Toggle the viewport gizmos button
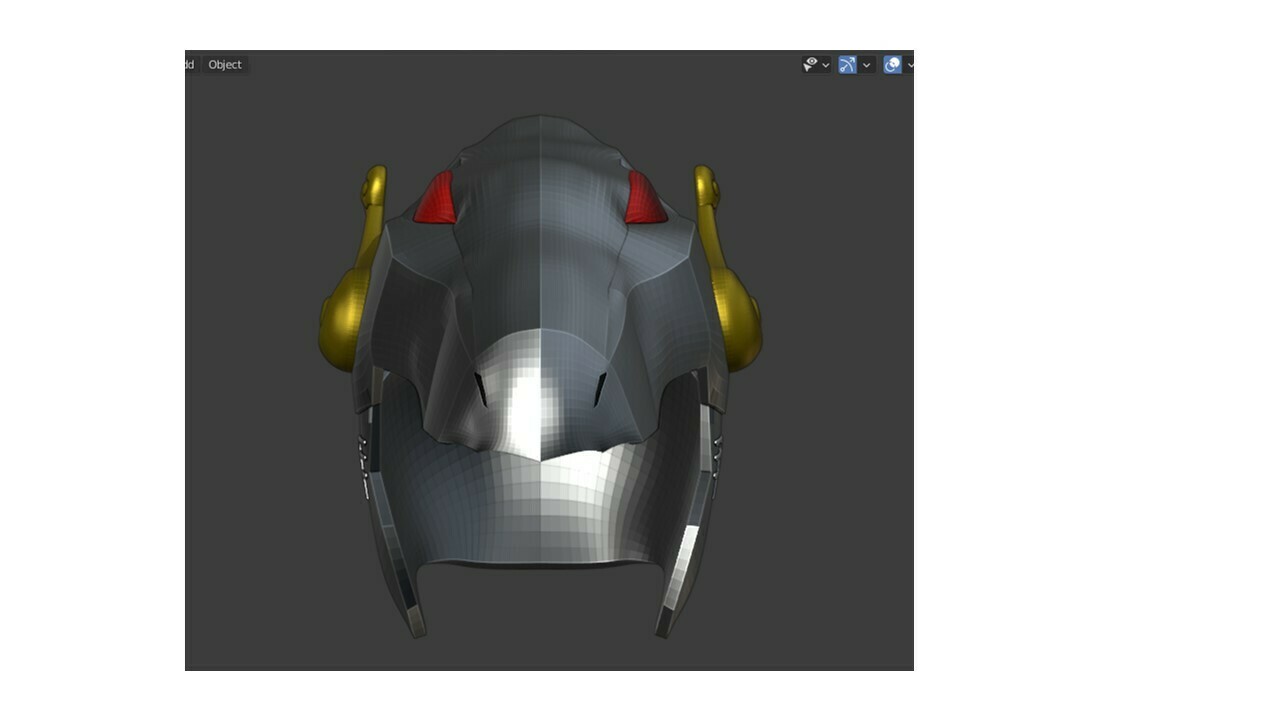This screenshot has width=1280, height=720. [848, 65]
